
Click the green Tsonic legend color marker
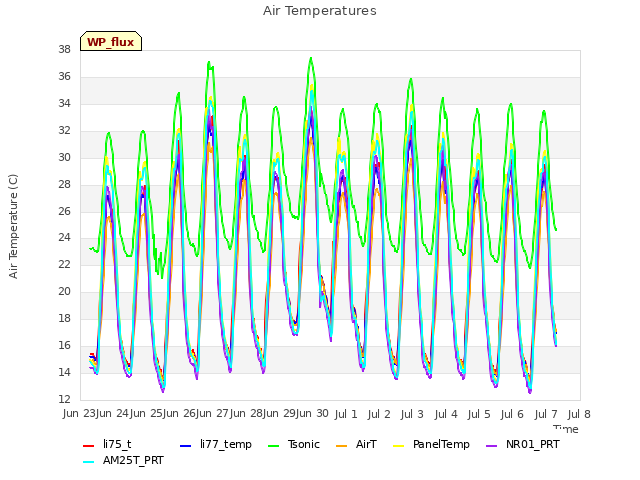pos(273,446)
